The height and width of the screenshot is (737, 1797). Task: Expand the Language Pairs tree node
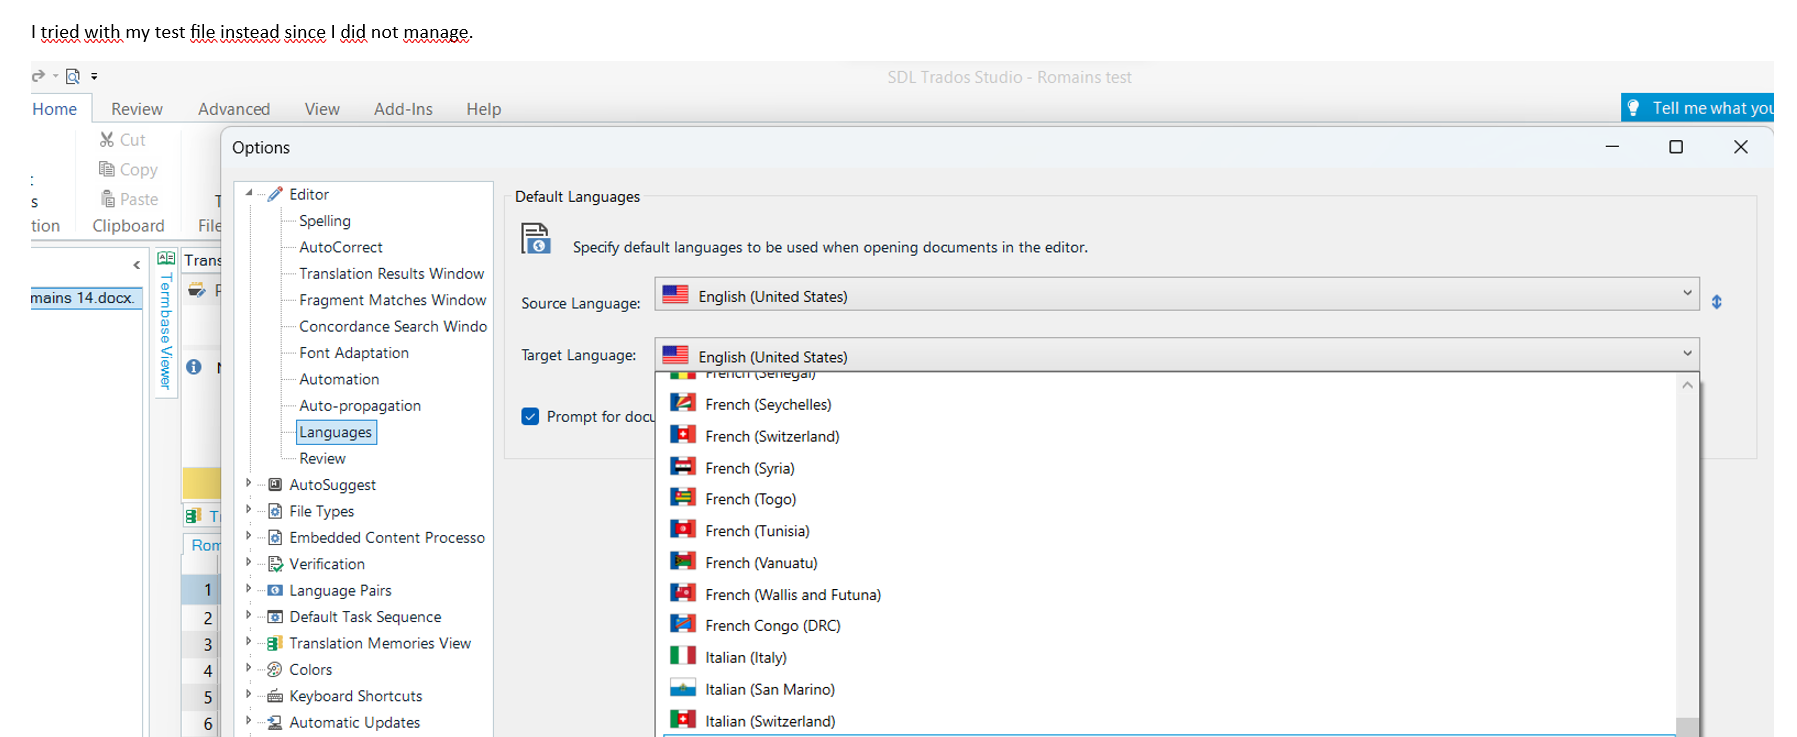coord(249,589)
